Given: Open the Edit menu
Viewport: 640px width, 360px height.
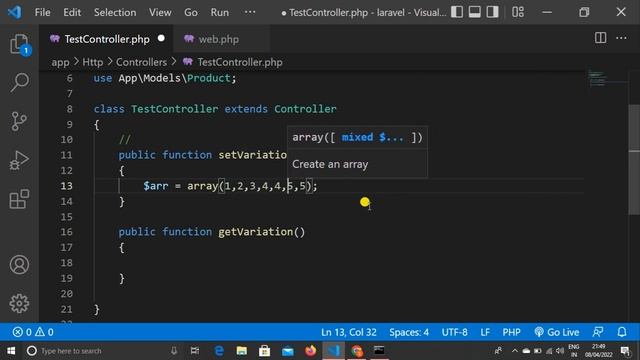Looking at the screenshot, I should click(72, 12).
